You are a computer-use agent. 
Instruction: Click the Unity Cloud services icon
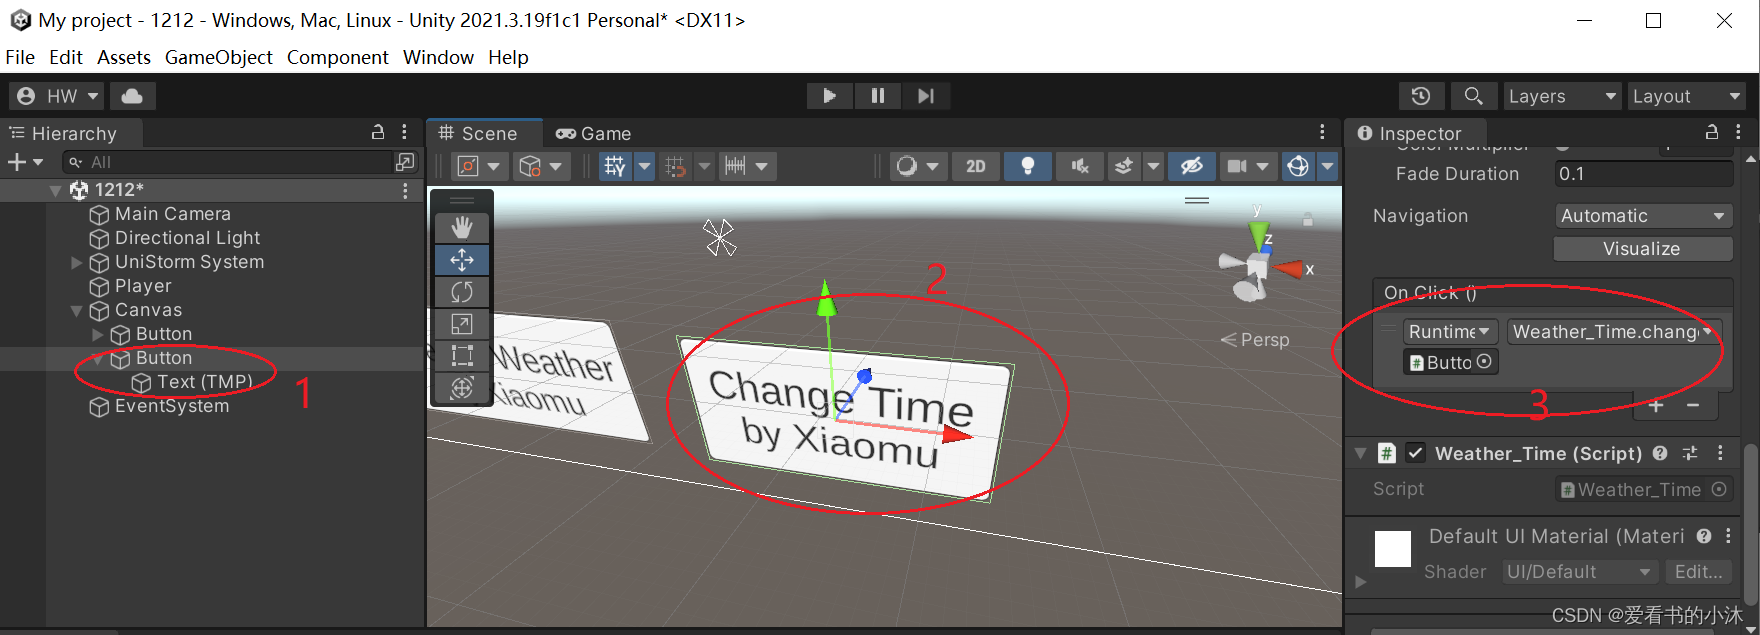click(132, 96)
